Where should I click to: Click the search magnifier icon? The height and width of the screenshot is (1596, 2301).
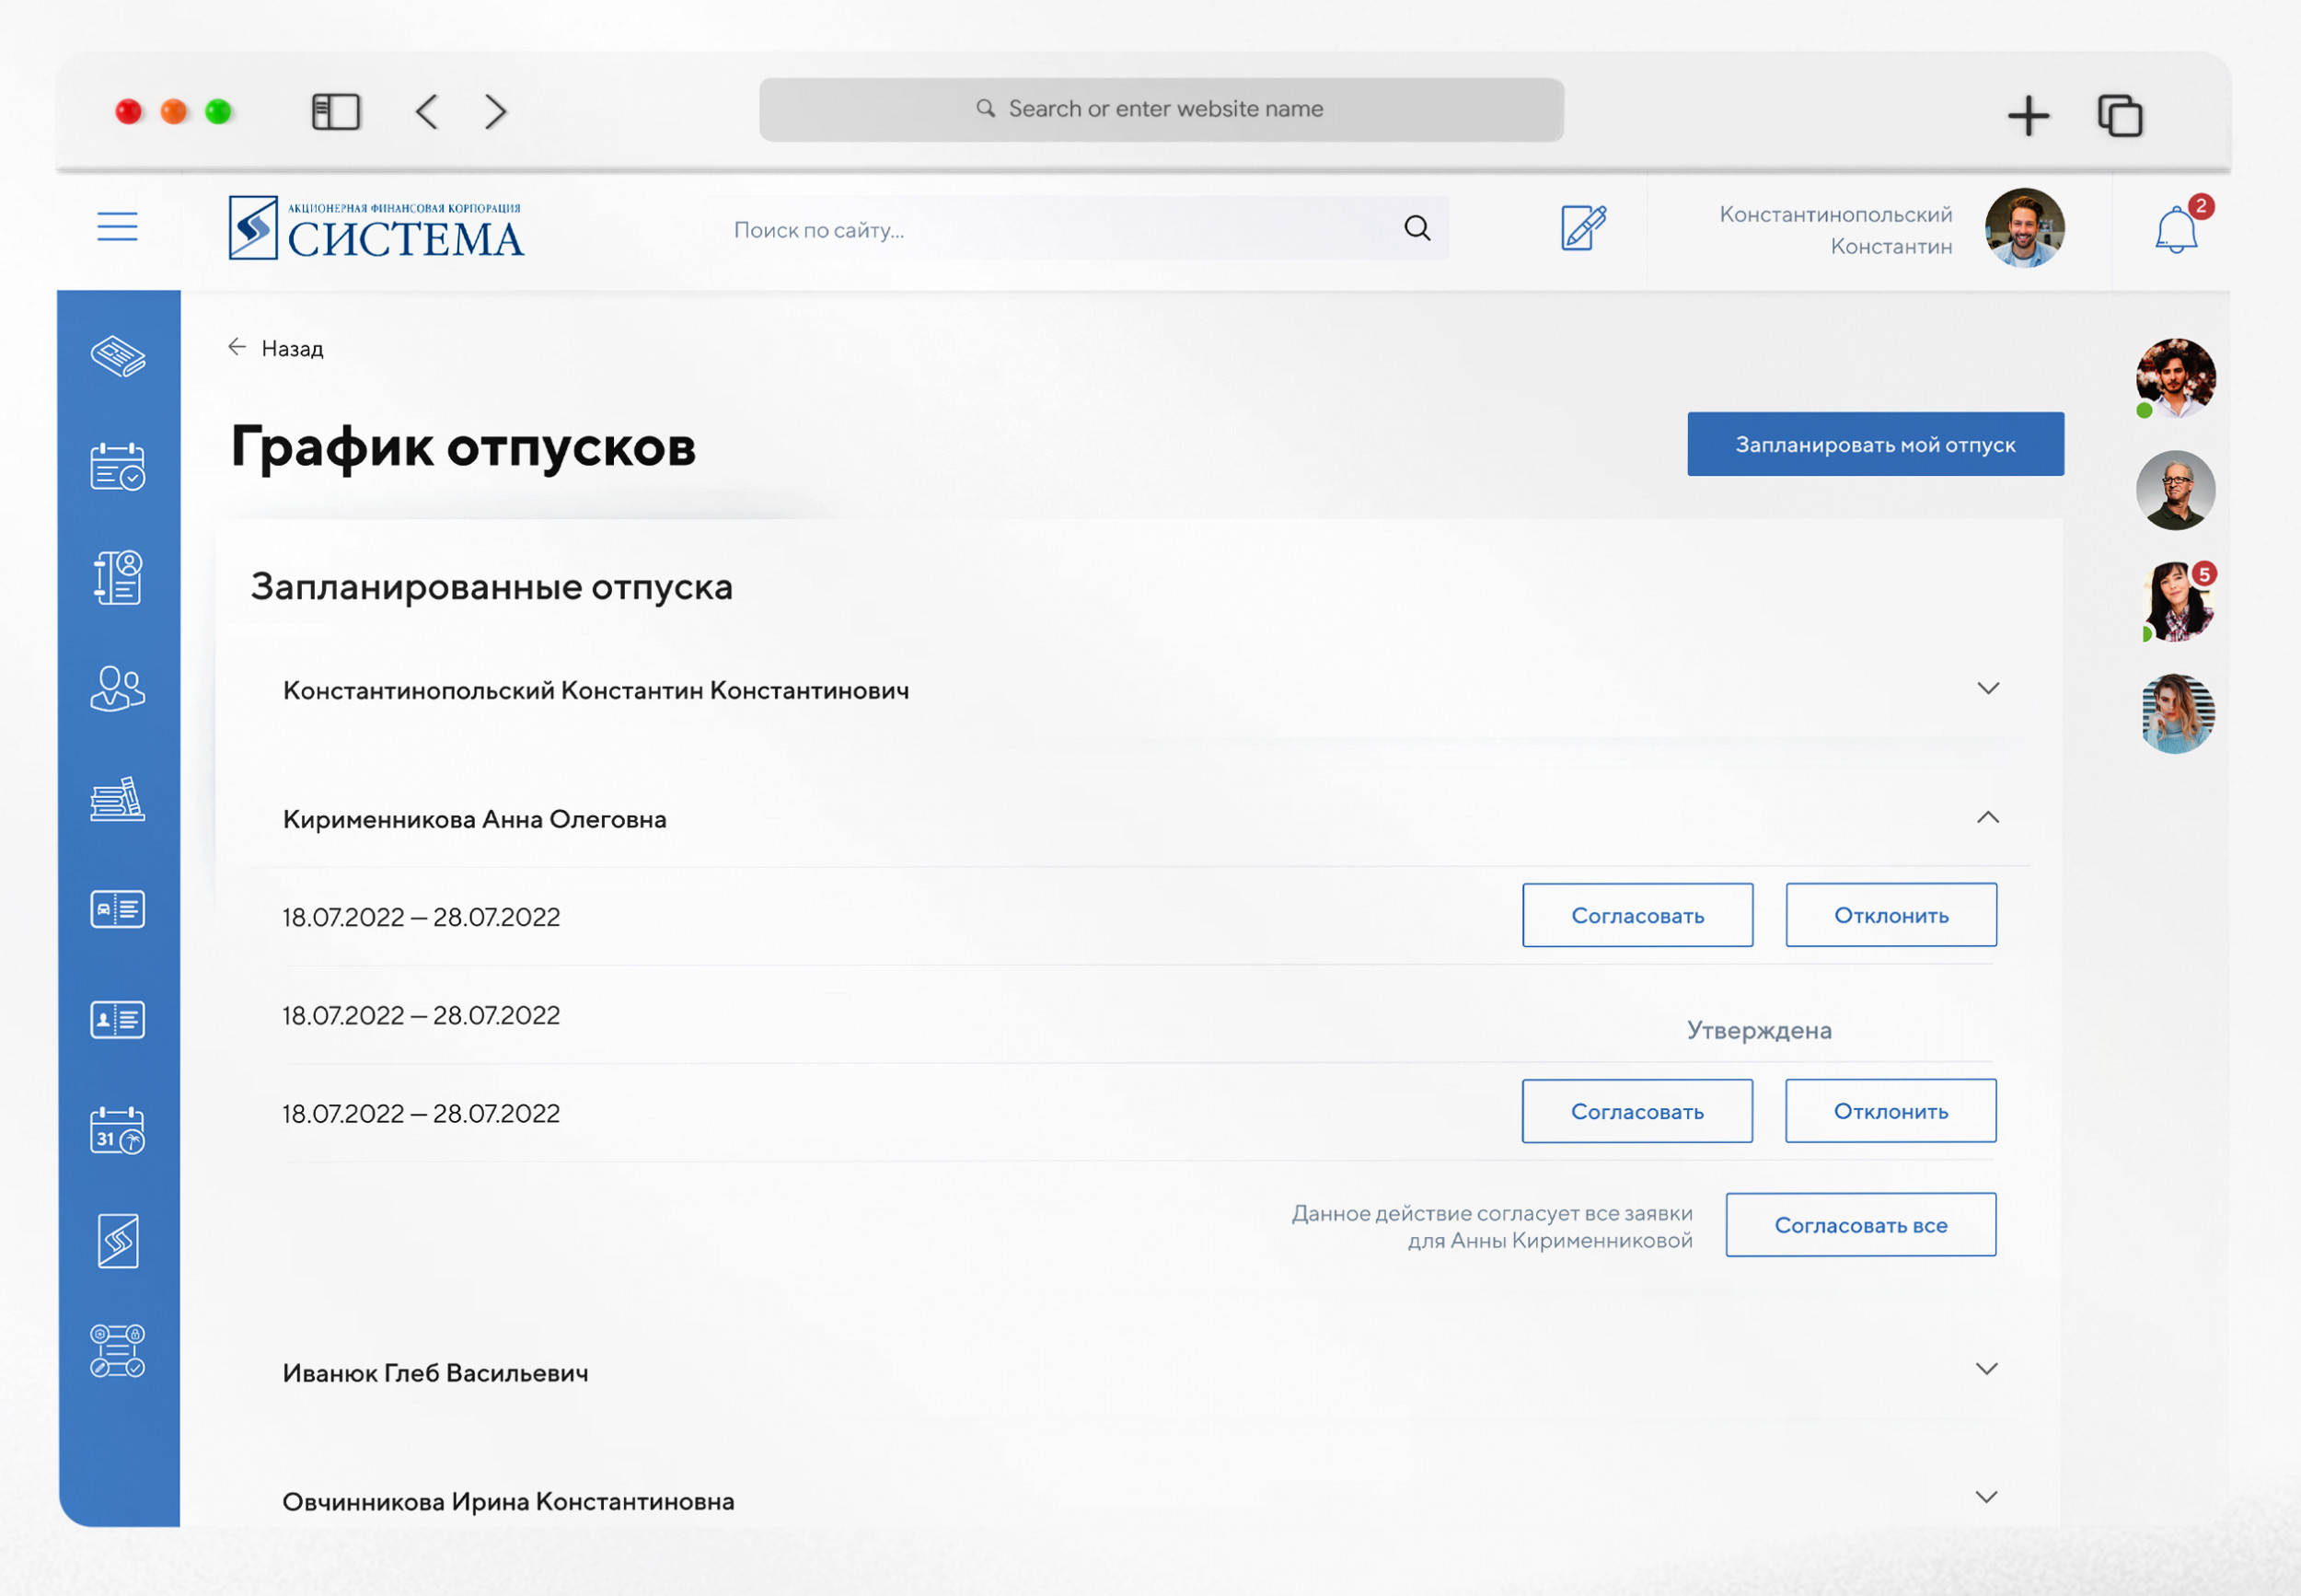(1417, 229)
